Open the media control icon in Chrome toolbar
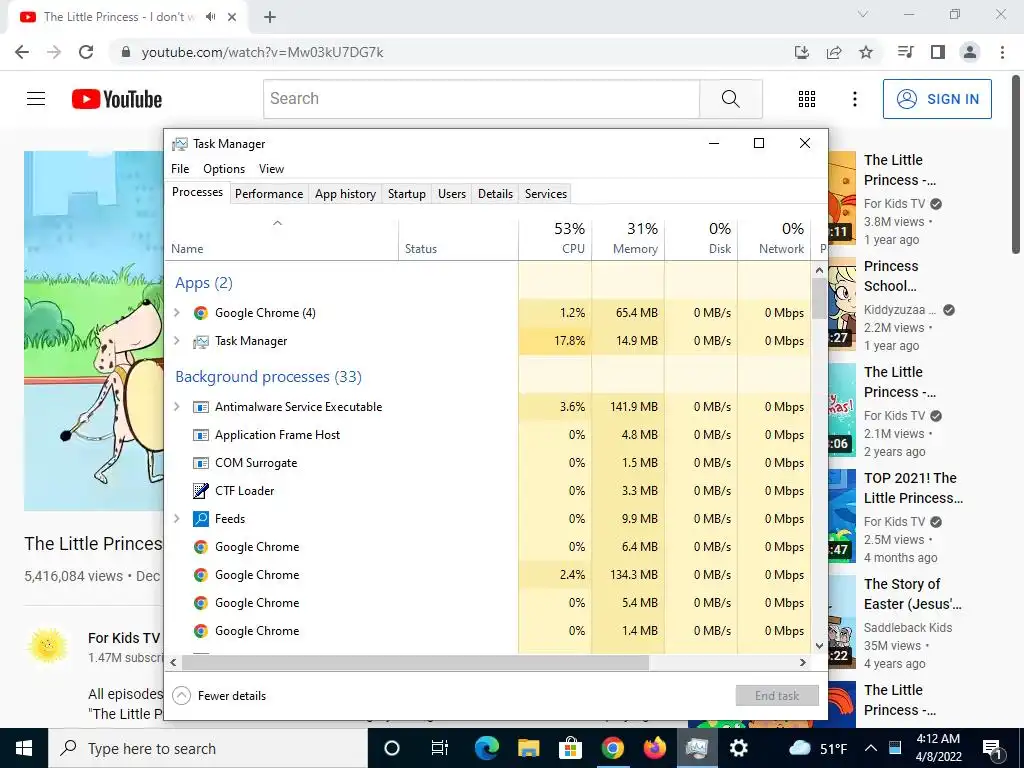This screenshot has height=768, width=1024. 905,52
